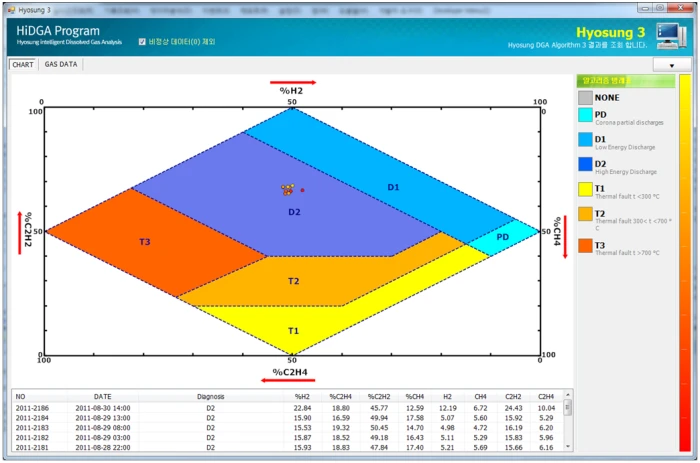Click the date 2011-08-29 08:00

click(x=103, y=428)
